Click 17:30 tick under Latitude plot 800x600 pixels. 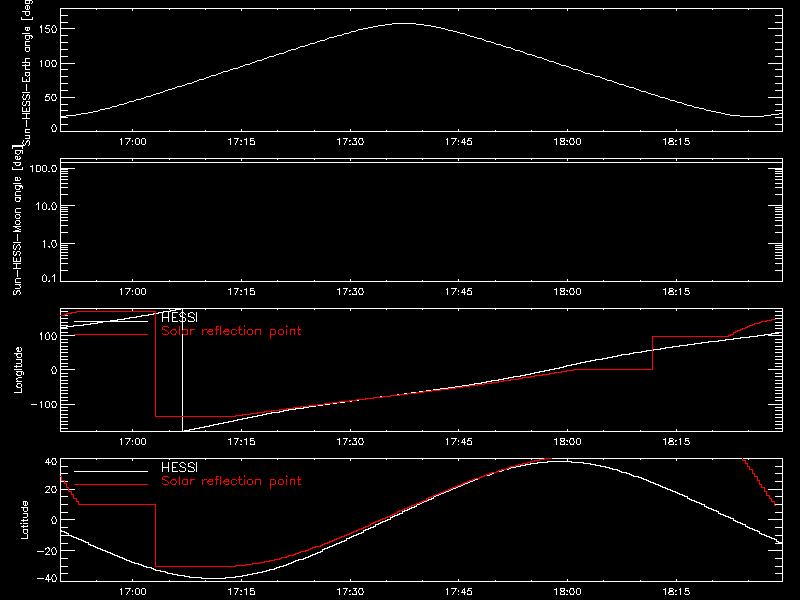pos(351,592)
